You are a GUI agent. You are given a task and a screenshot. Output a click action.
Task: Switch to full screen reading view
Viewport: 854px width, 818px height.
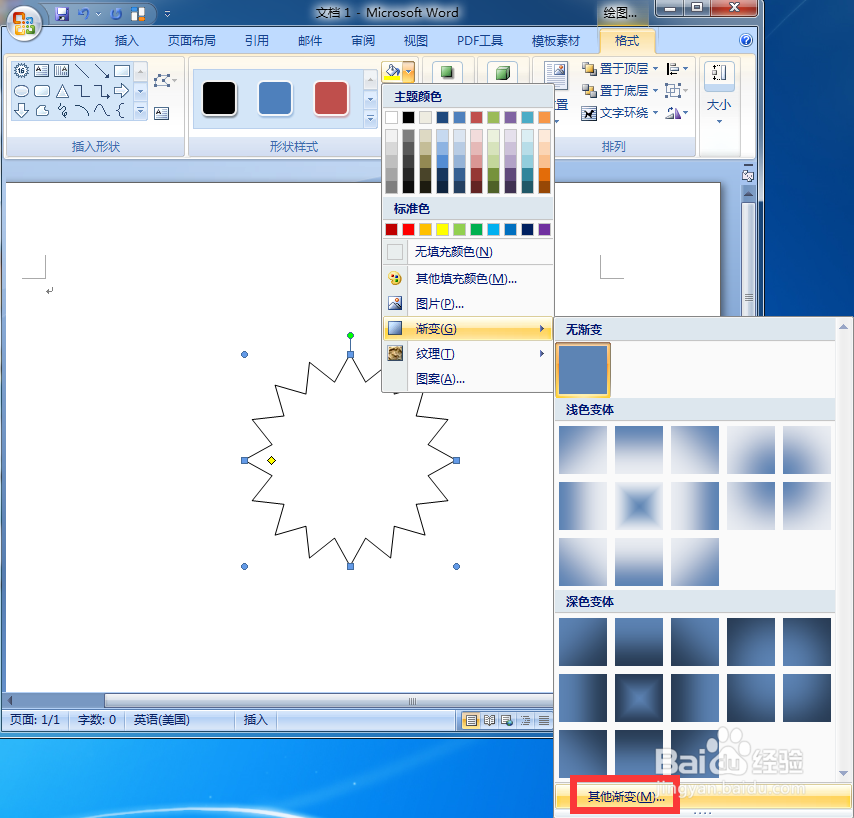[x=489, y=721]
